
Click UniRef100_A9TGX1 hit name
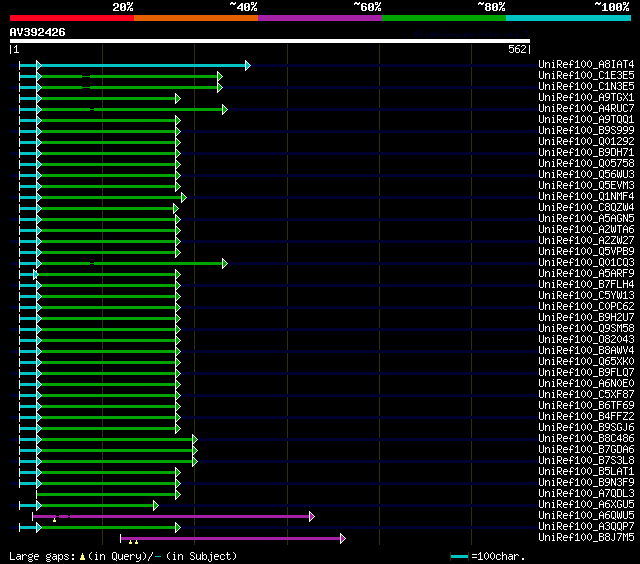pos(586,98)
